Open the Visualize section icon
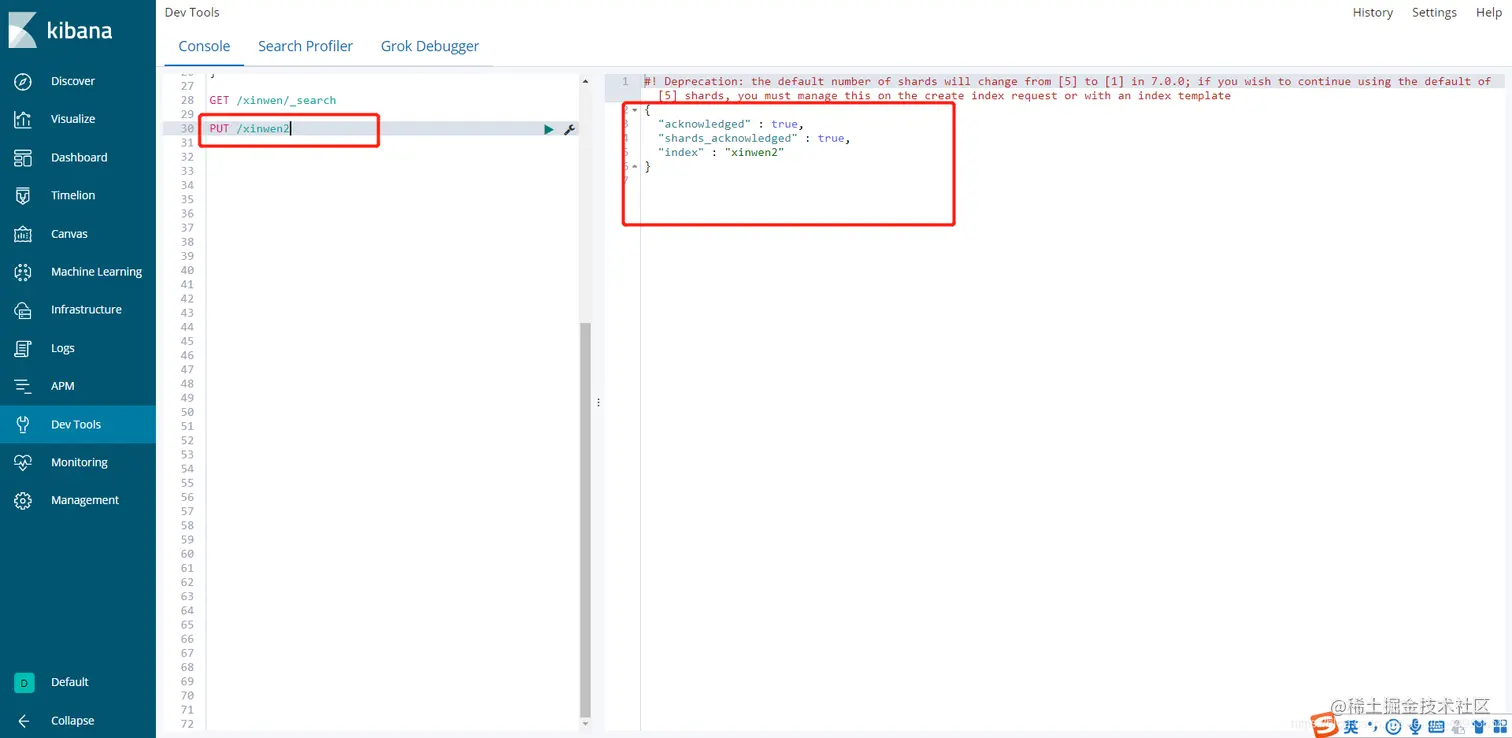Image resolution: width=1512 pixels, height=738 pixels. tap(23, 119)
